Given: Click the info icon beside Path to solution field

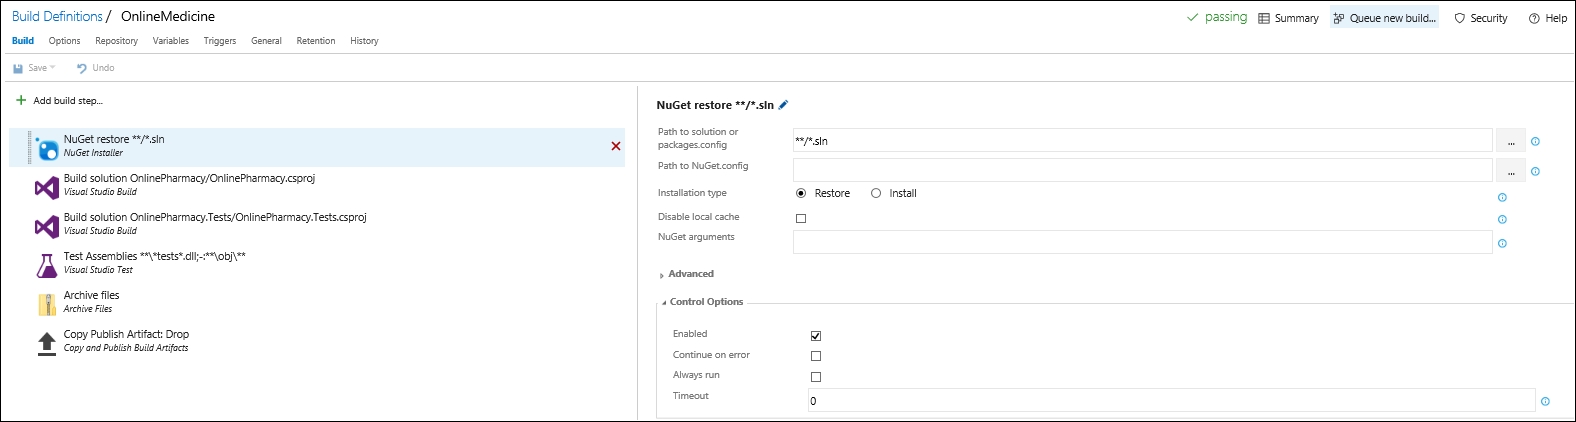Looking at the screenshot, I should click(1535, 141).
